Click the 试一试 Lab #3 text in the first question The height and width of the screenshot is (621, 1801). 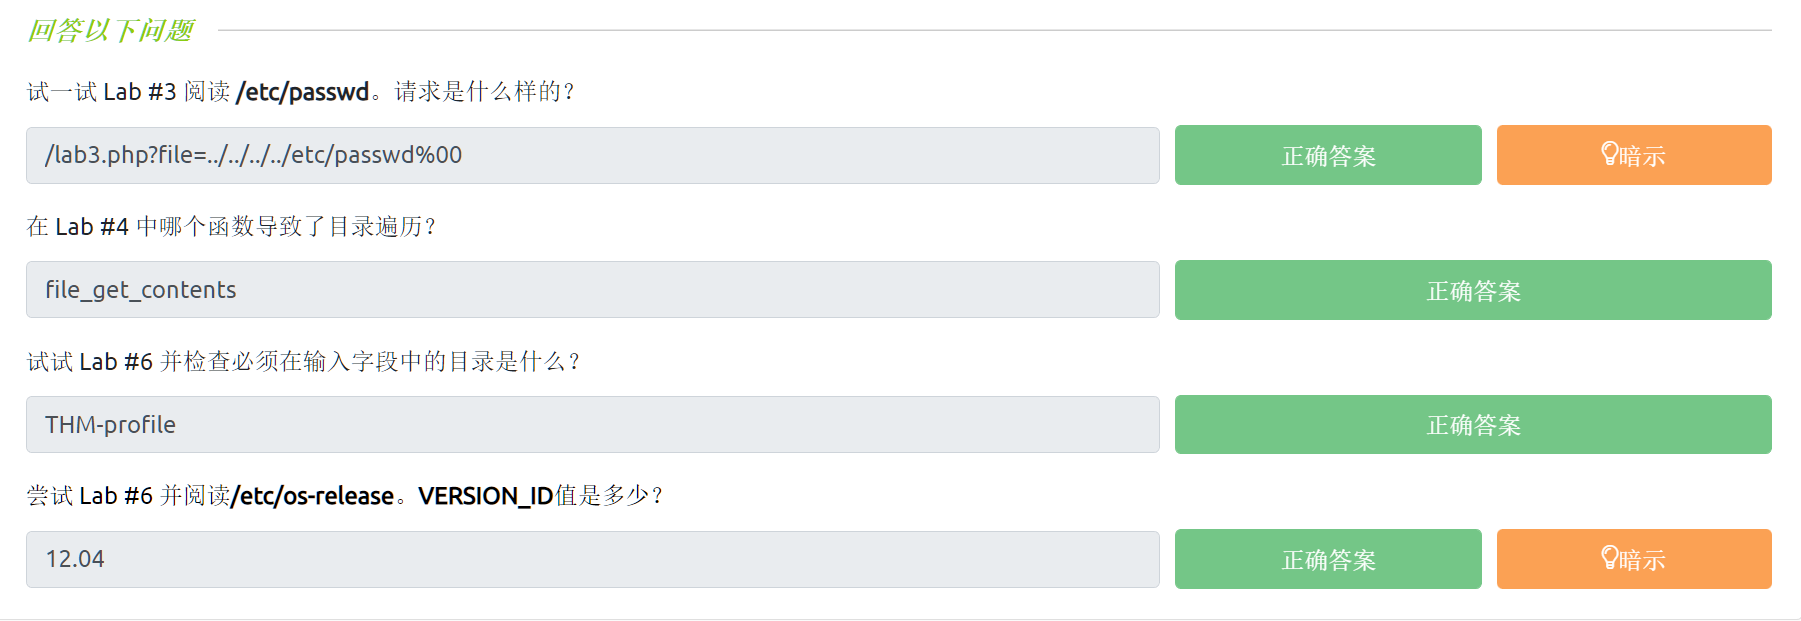point(102,92)
